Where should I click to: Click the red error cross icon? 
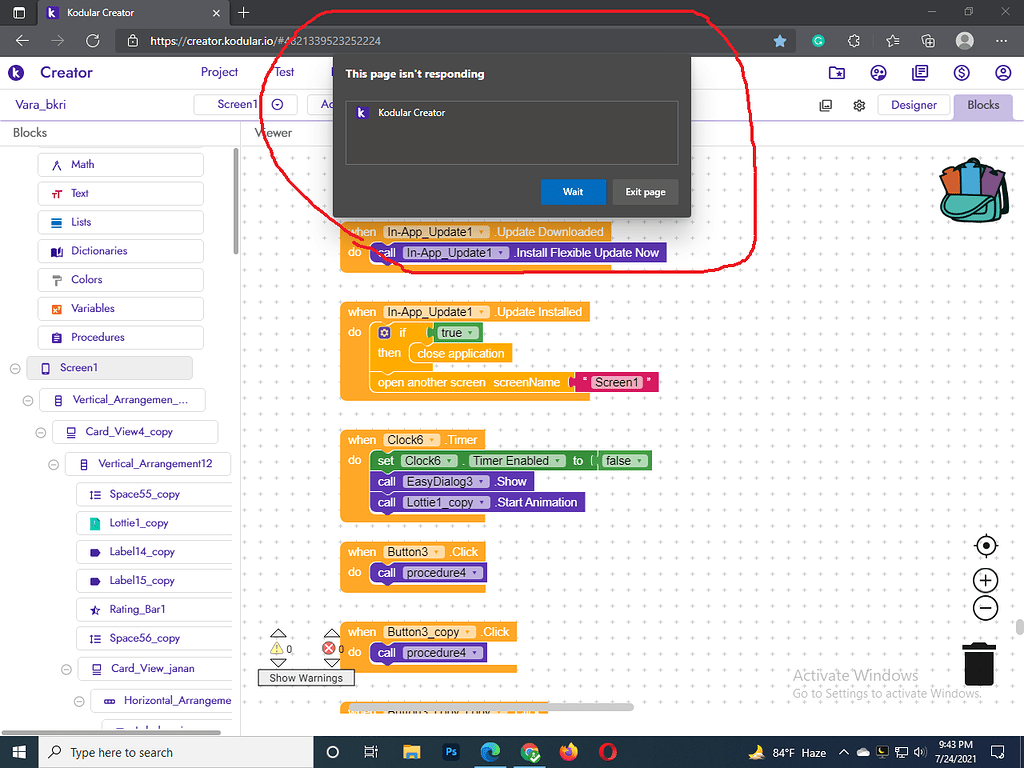click(x=328, y=648)
